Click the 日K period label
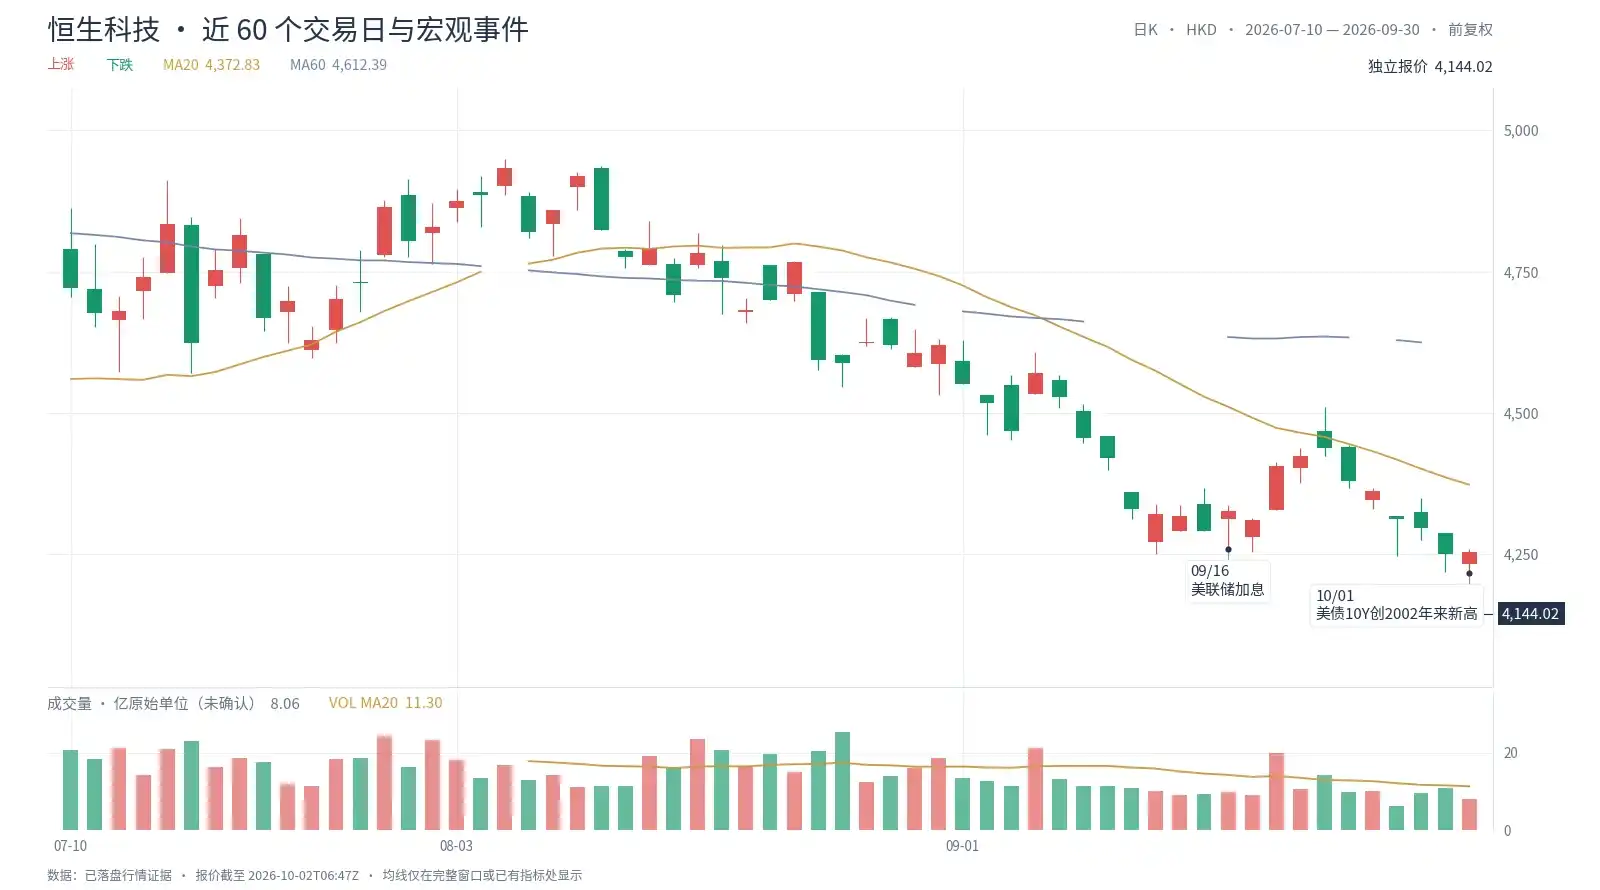Image resolution: width=1600 pixels, height=890 pixels. point(1145,30)
